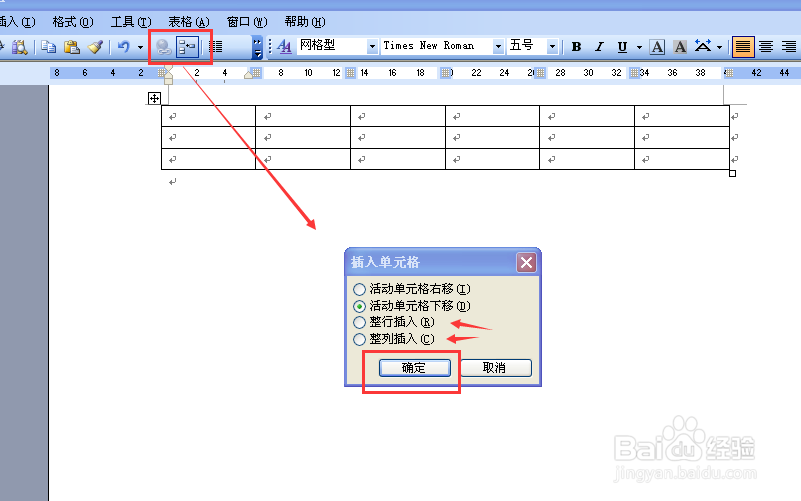Screen dimensions: 801x501
Task: Toggle Underline formatting
Action: pyautogui.click(x=622, y=47)
